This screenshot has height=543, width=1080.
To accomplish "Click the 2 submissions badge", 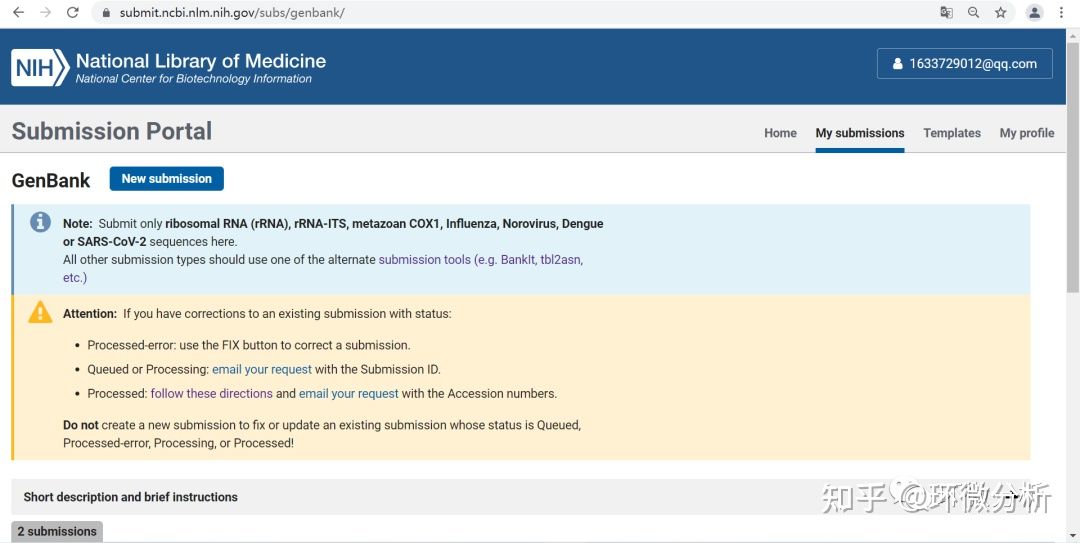I will pos(57,531).
